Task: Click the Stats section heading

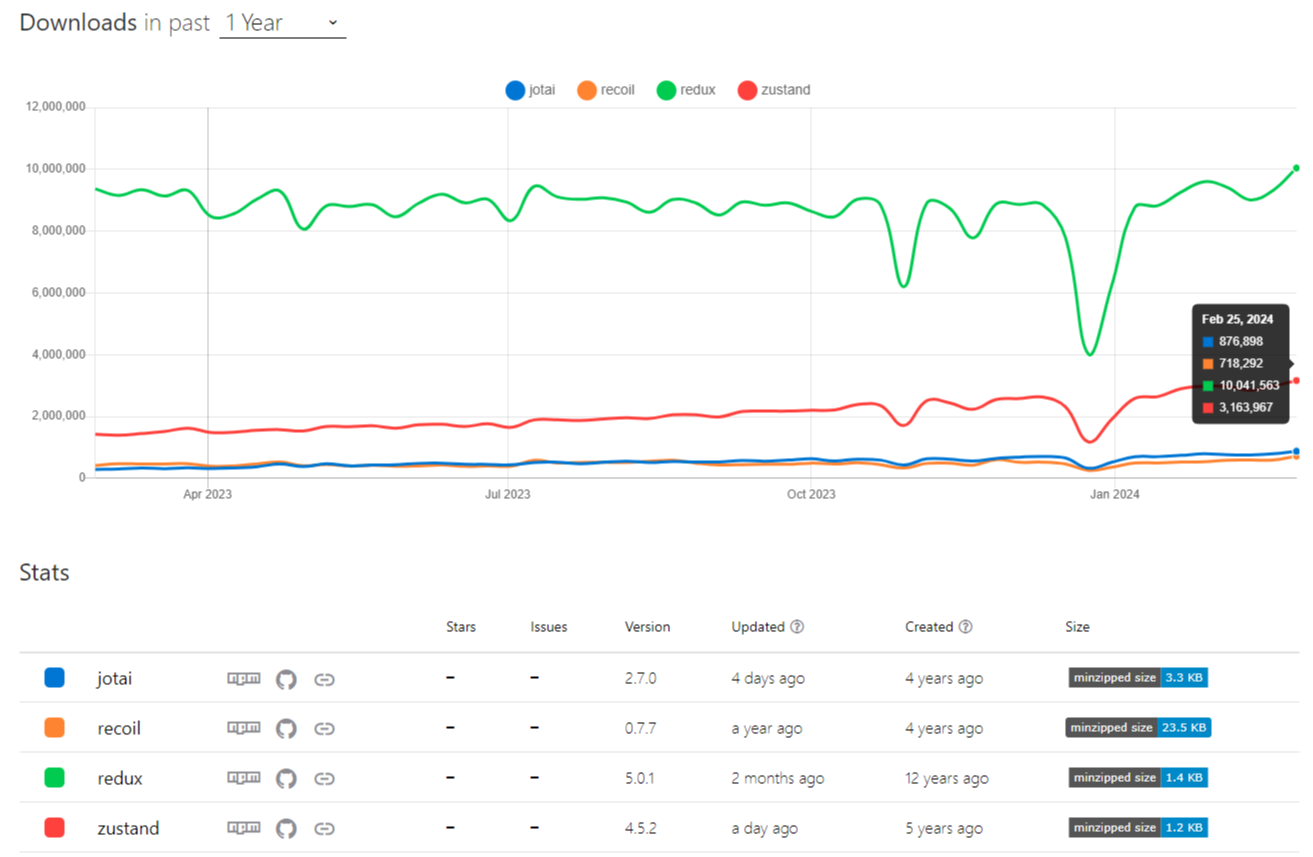Action: pos(44,573)
